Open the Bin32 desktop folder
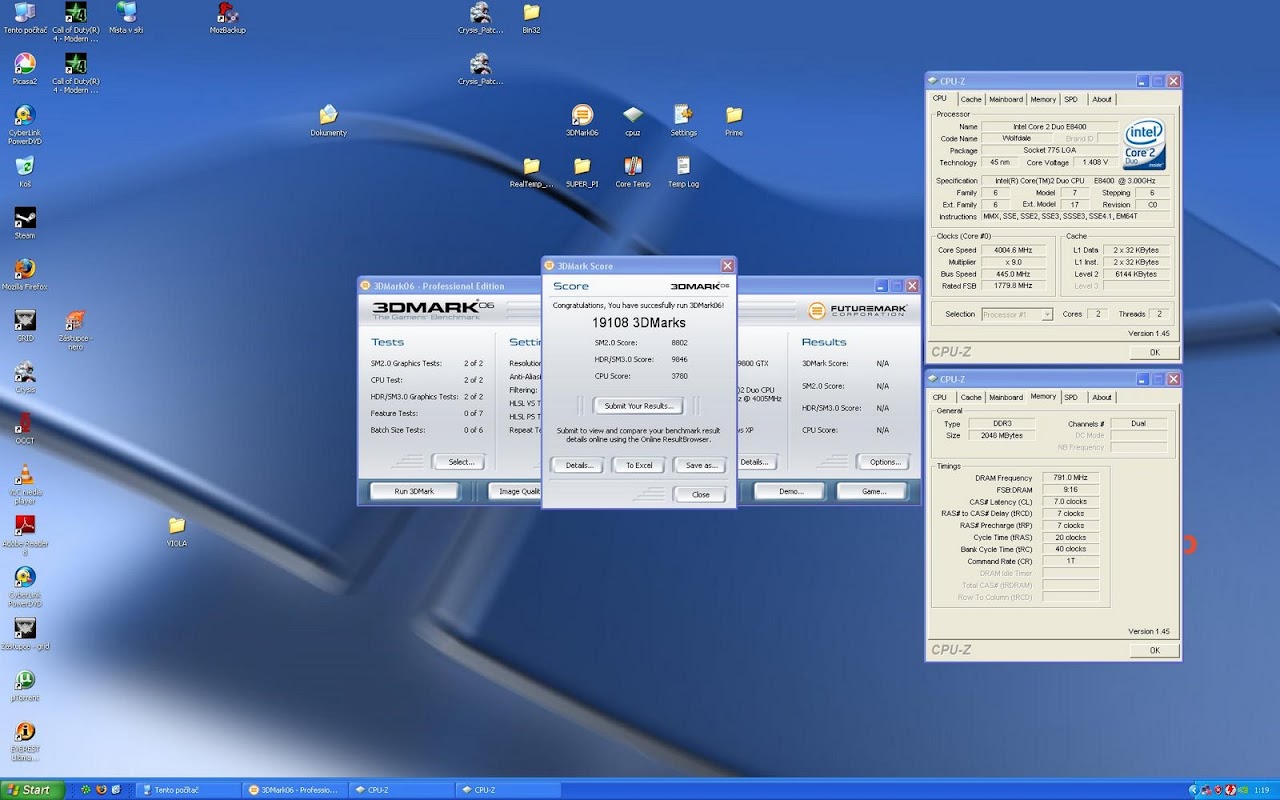The image size is (1280, 800). (531, 17)
